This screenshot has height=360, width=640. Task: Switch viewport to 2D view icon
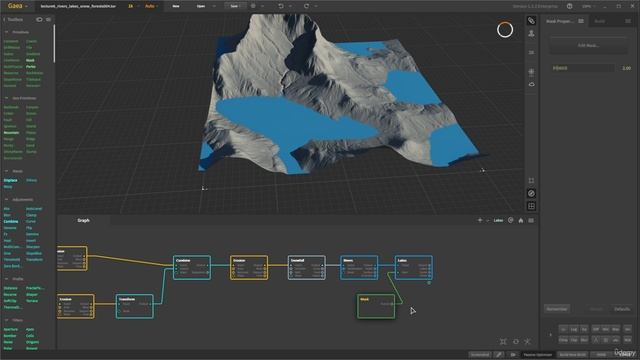click(531, 52)
